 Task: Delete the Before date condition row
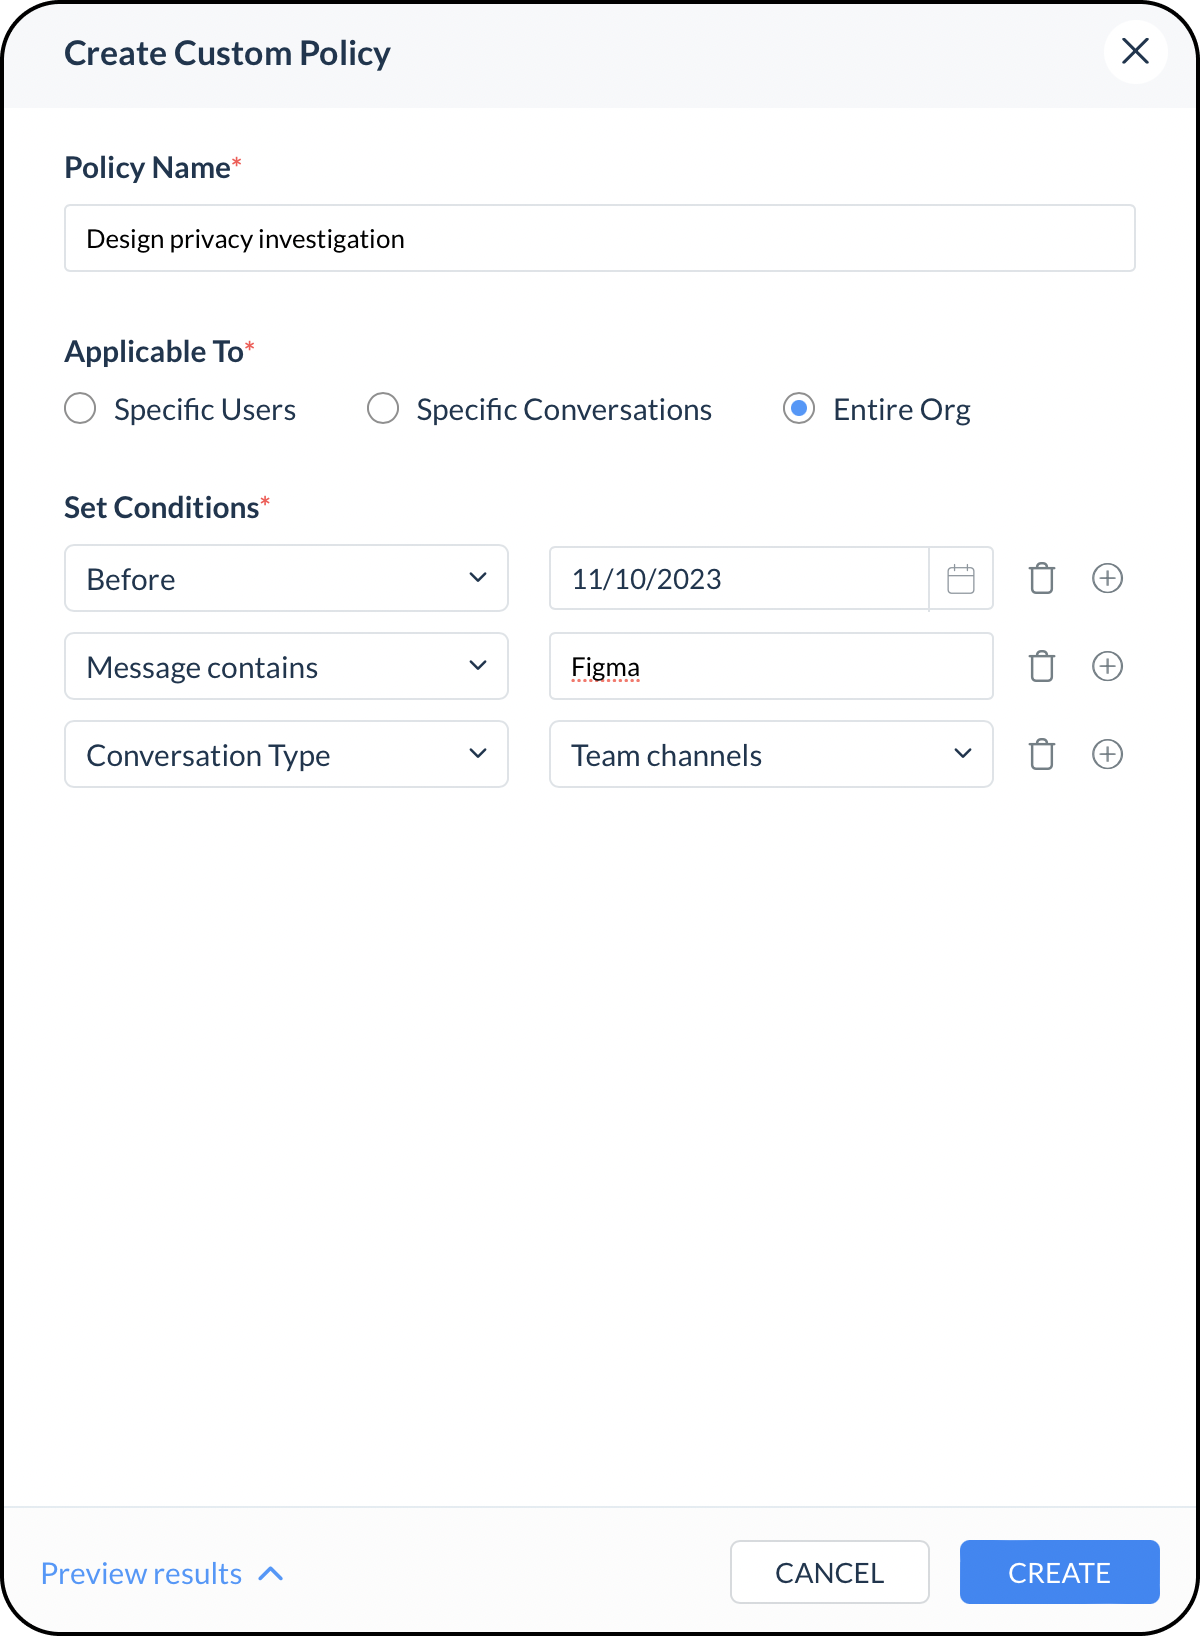[x=1042, y=578]
